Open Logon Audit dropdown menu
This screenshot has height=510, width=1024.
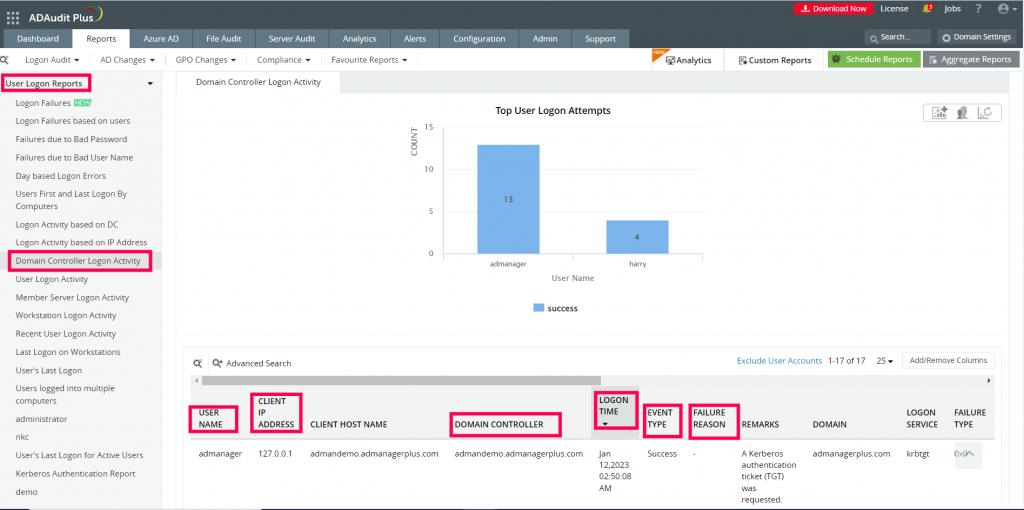[x=52, y=59]
